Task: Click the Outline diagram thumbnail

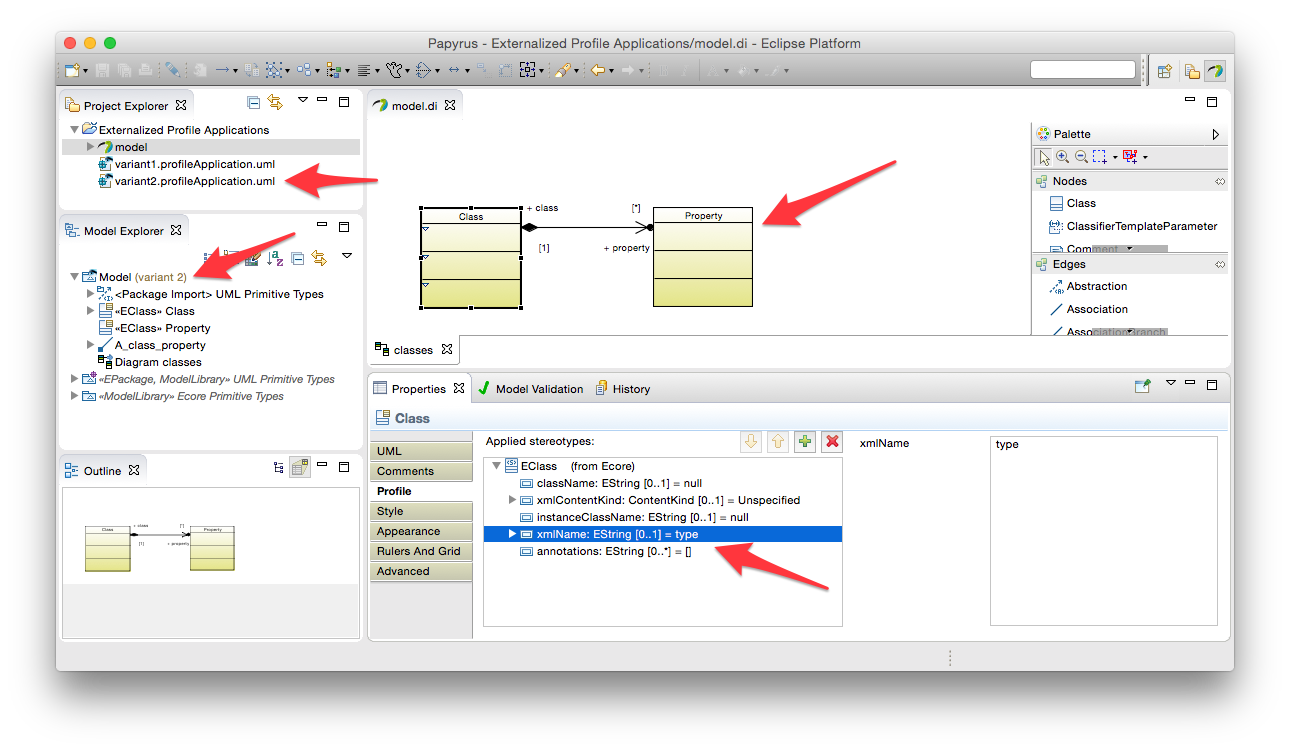Action: [x=210, y=536]
